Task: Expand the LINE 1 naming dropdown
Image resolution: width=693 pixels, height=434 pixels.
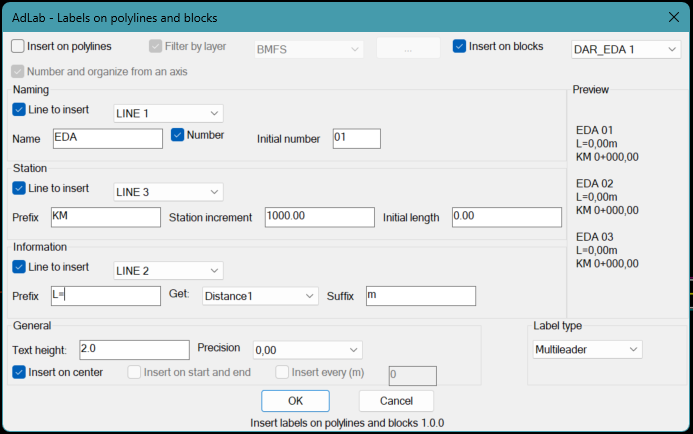Action: click(x=168, y=113)
